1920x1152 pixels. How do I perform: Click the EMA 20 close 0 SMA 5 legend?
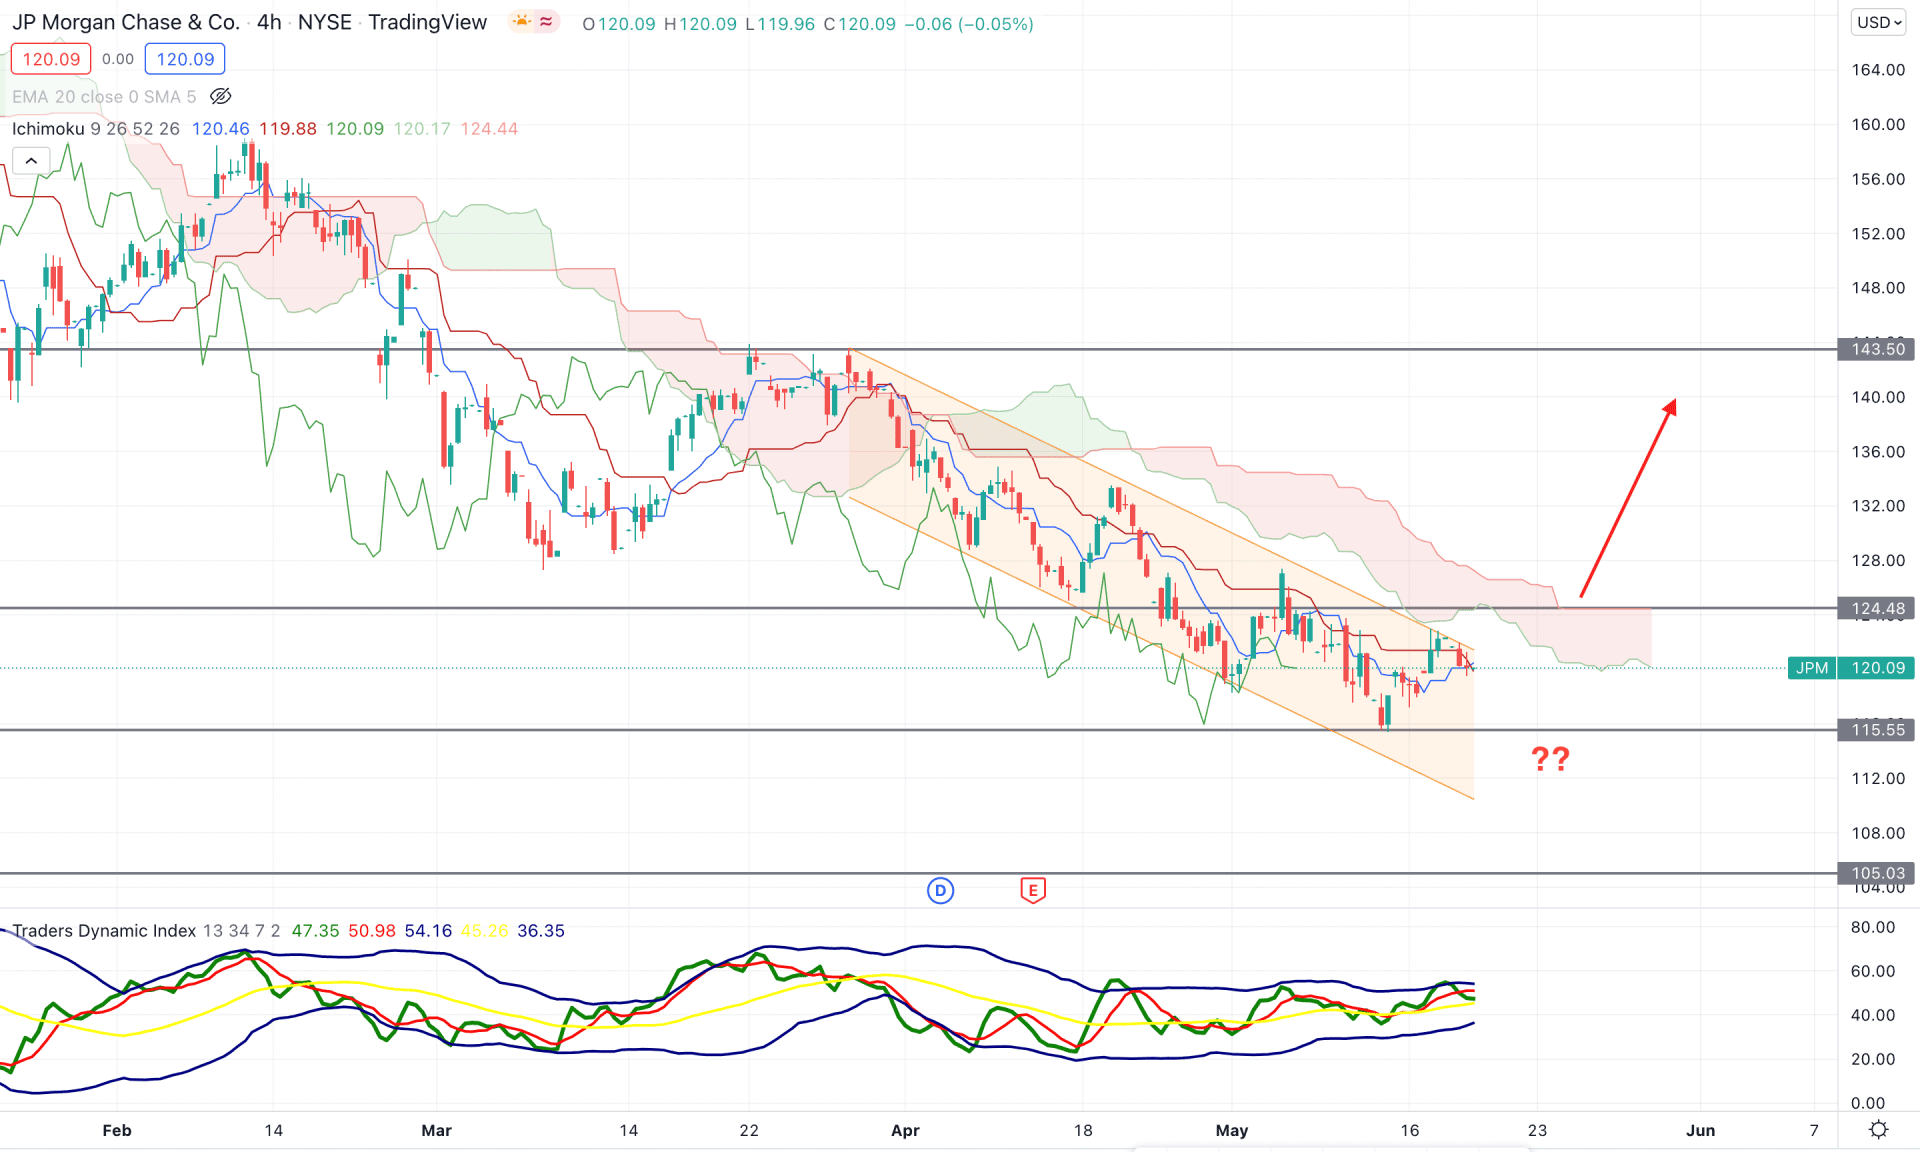tap(104, 97)
